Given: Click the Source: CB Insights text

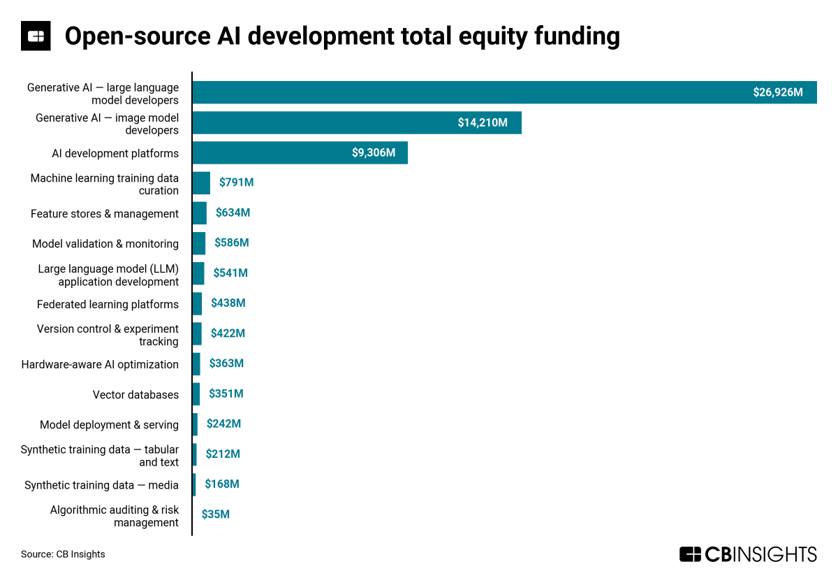Looking at the screenshot, I should (x=63, y=554).
